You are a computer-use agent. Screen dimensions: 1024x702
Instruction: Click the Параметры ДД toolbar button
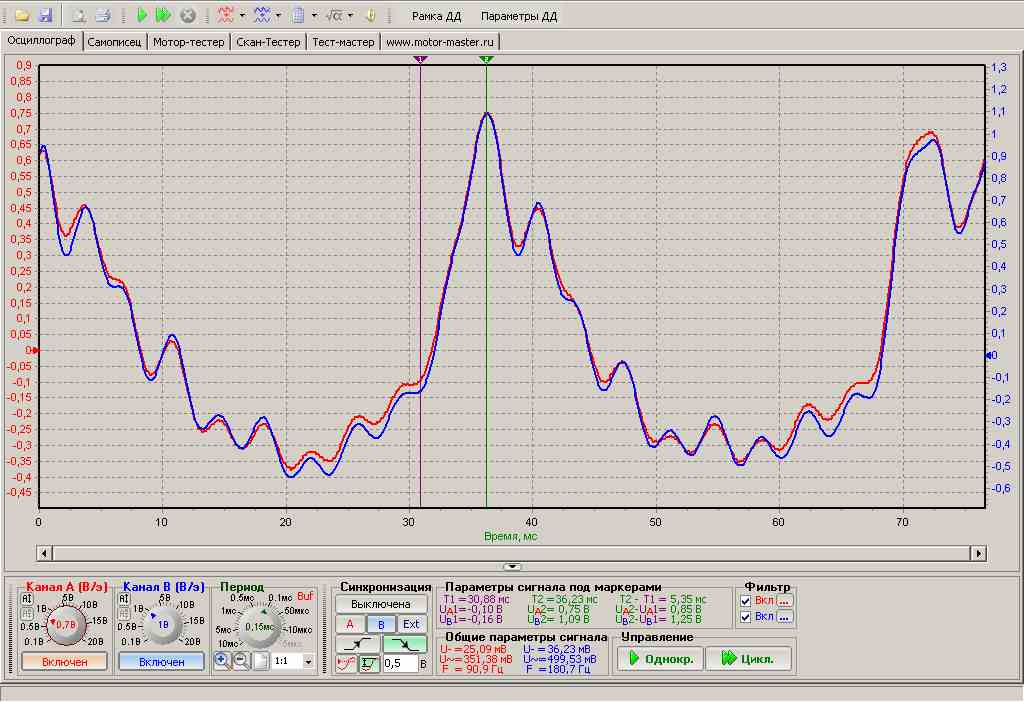click(518, 17)
